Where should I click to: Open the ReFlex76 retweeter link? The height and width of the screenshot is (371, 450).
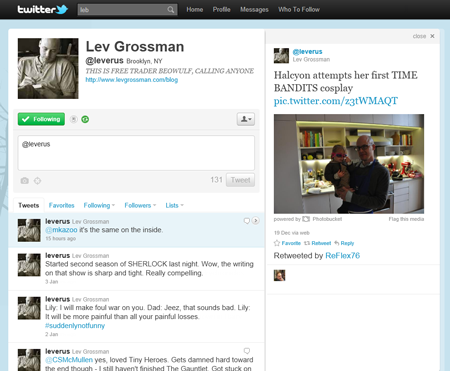point(342,256)
